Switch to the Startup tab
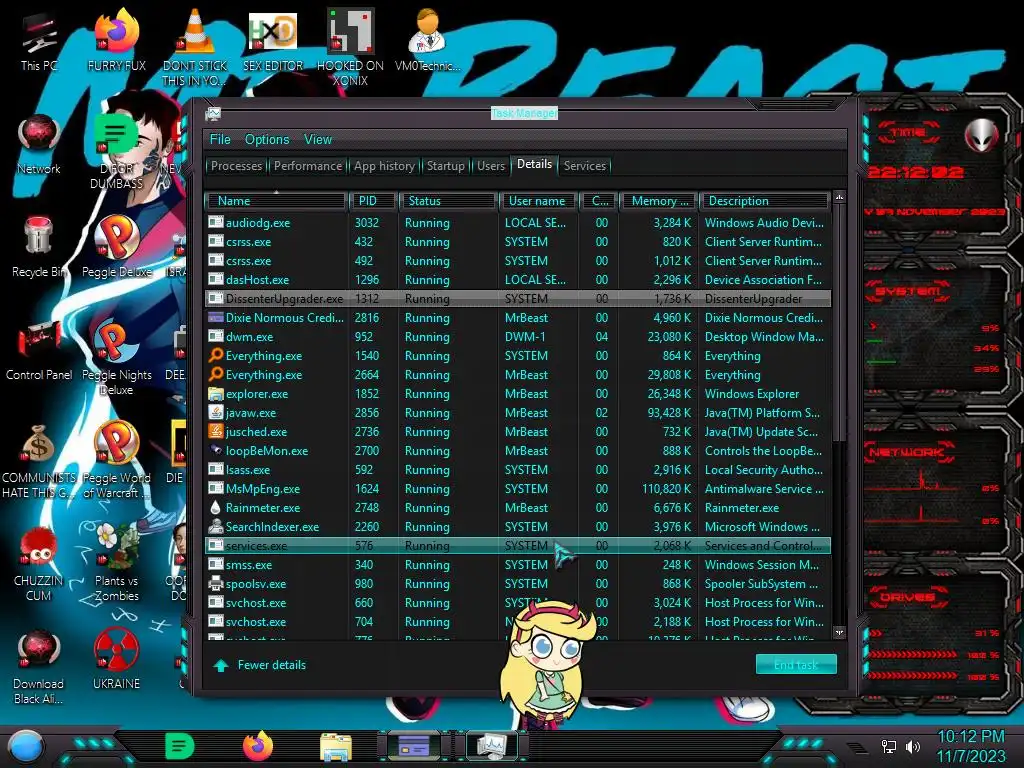The image size is (1024, 768). click(445, 166)
